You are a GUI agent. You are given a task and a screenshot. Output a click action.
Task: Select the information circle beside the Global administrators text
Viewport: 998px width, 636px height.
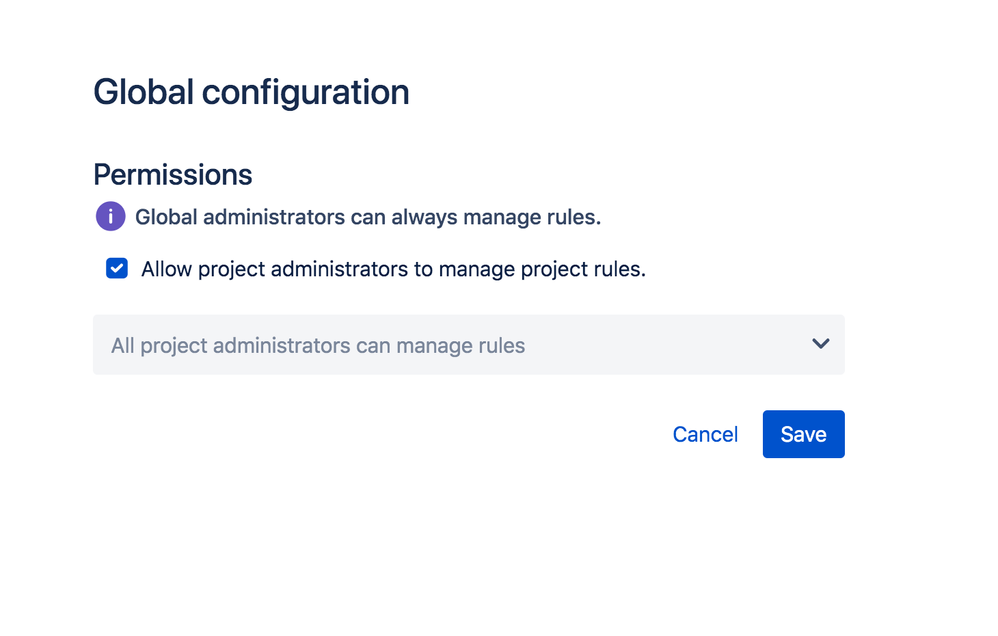tap(110, 216)
